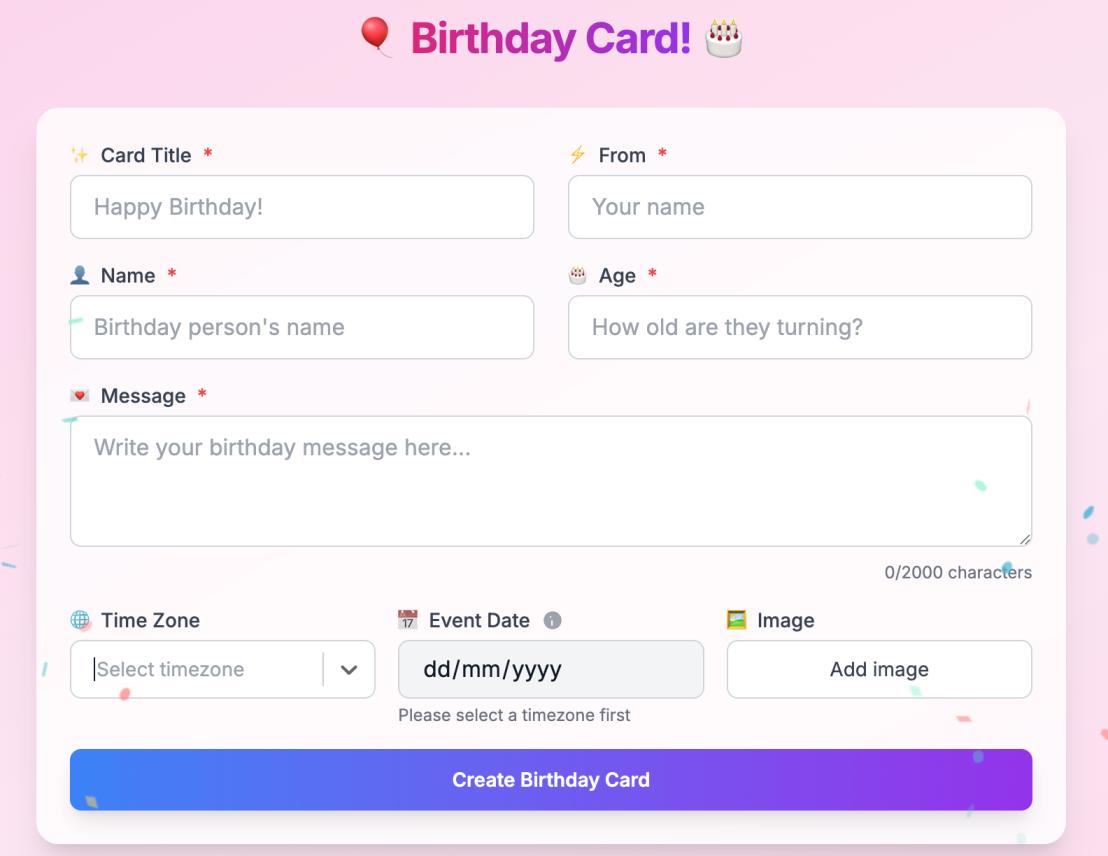Click the lightning bolt icon next to From

580,155
